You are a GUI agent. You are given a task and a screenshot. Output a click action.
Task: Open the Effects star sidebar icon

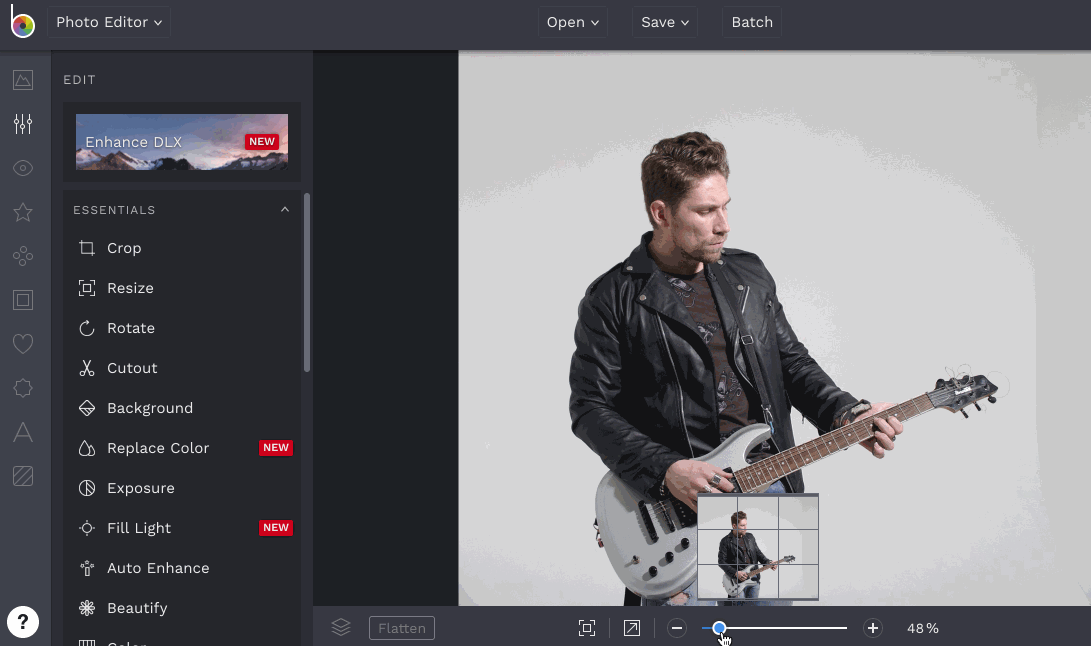23,212
